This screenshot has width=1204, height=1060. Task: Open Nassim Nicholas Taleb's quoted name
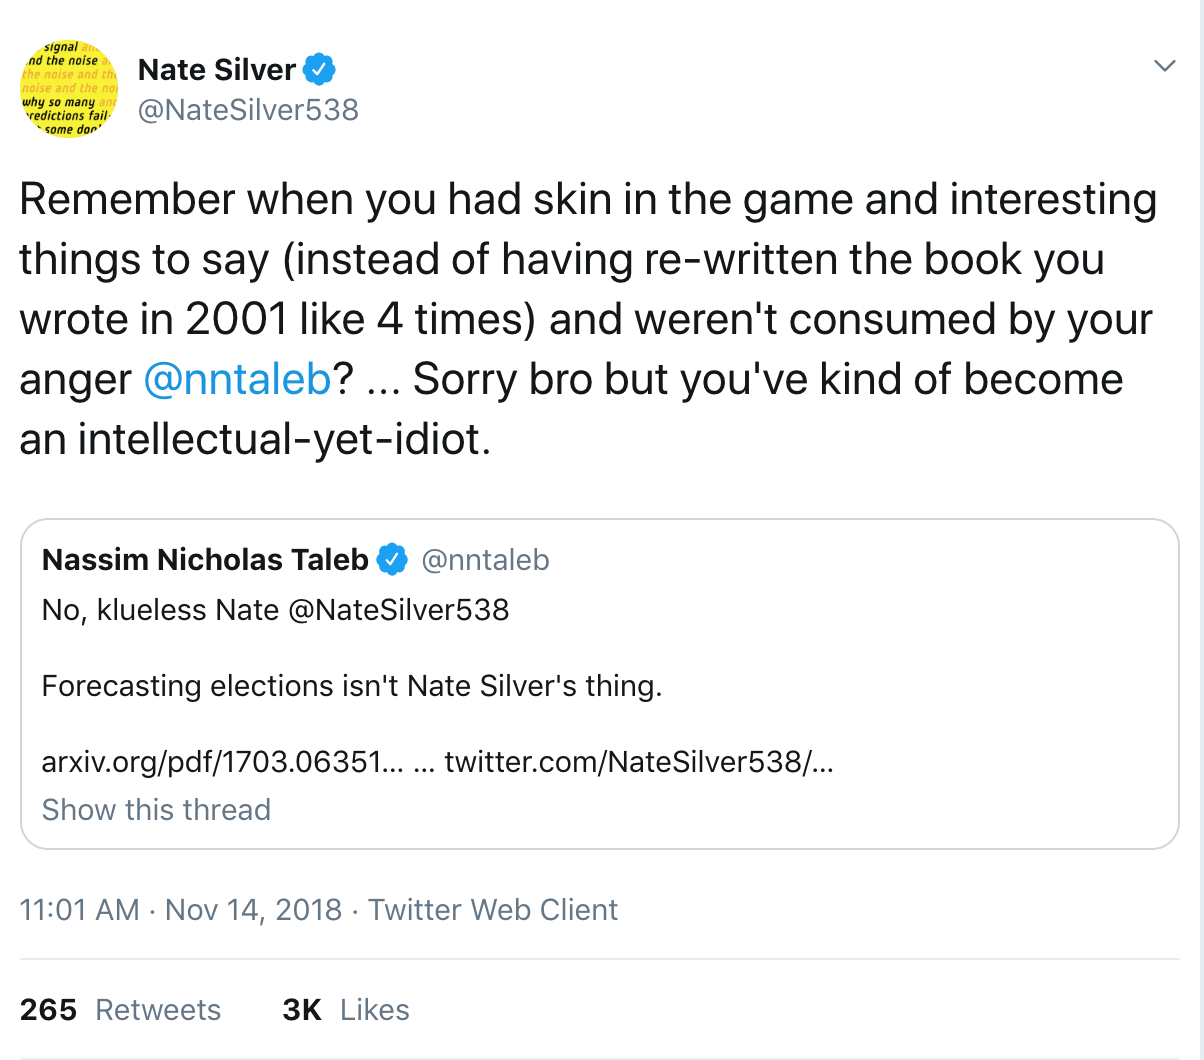point(205,560)
